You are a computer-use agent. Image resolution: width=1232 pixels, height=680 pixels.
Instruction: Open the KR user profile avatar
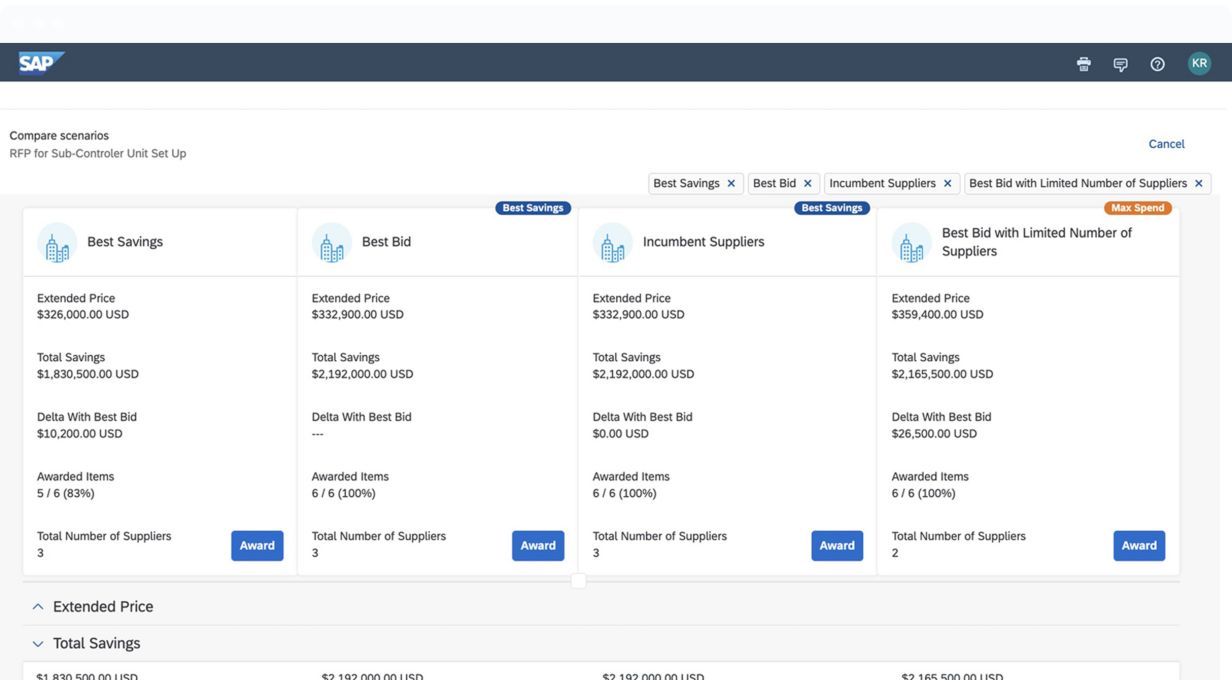(x=1199, y=63)
